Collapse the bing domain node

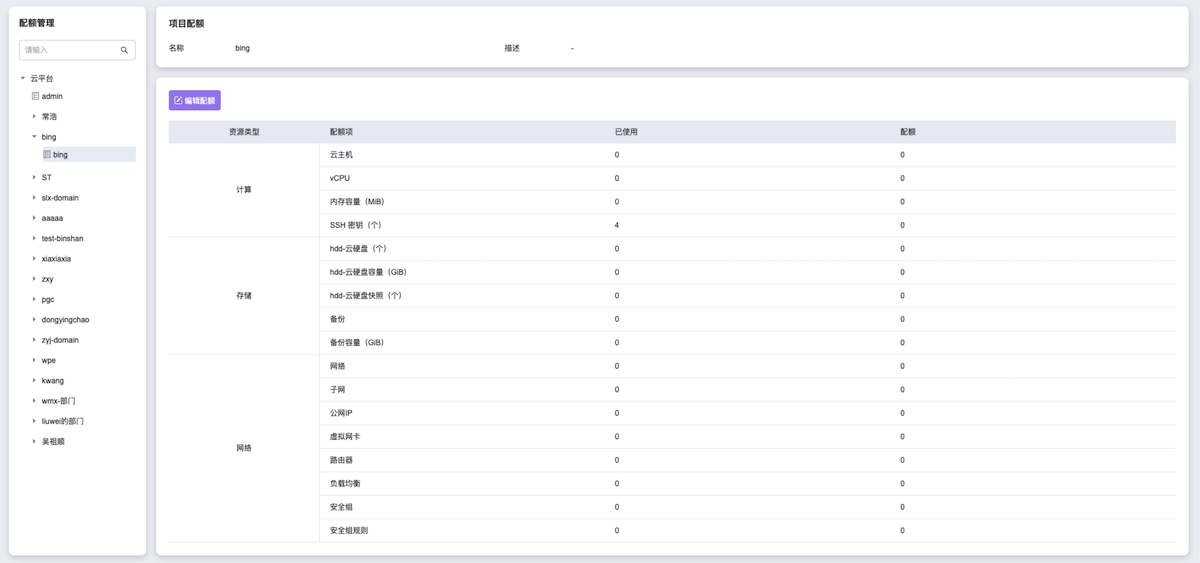34,137
